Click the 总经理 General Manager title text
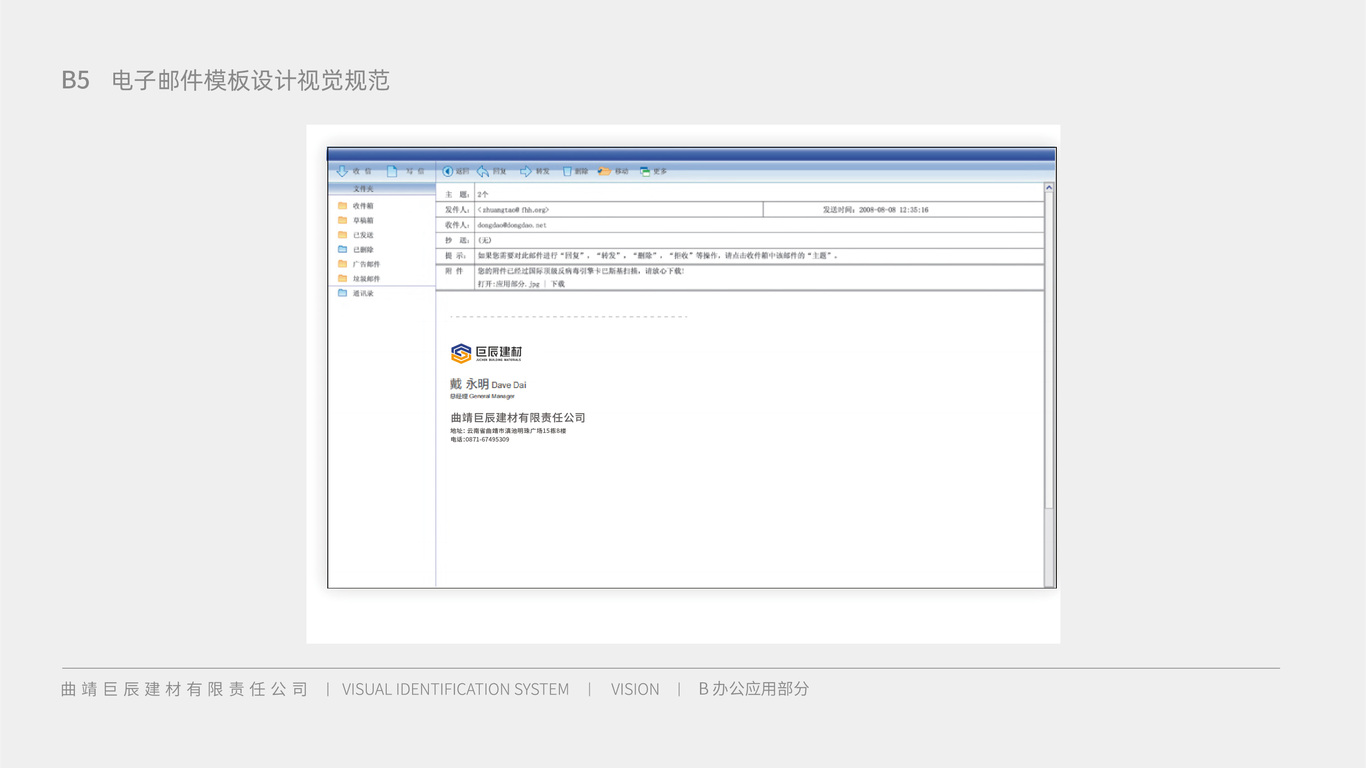The image size is (1366, 768). point(483,396)
